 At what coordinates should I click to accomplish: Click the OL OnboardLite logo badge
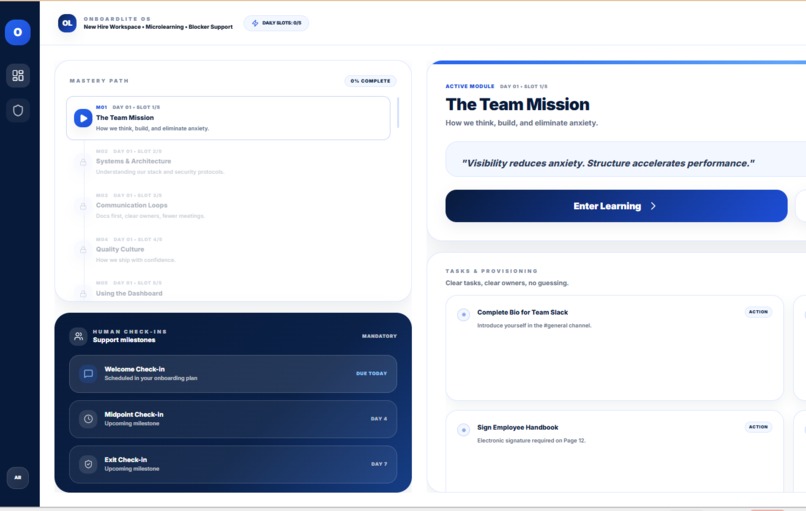[x=67, y=23]
